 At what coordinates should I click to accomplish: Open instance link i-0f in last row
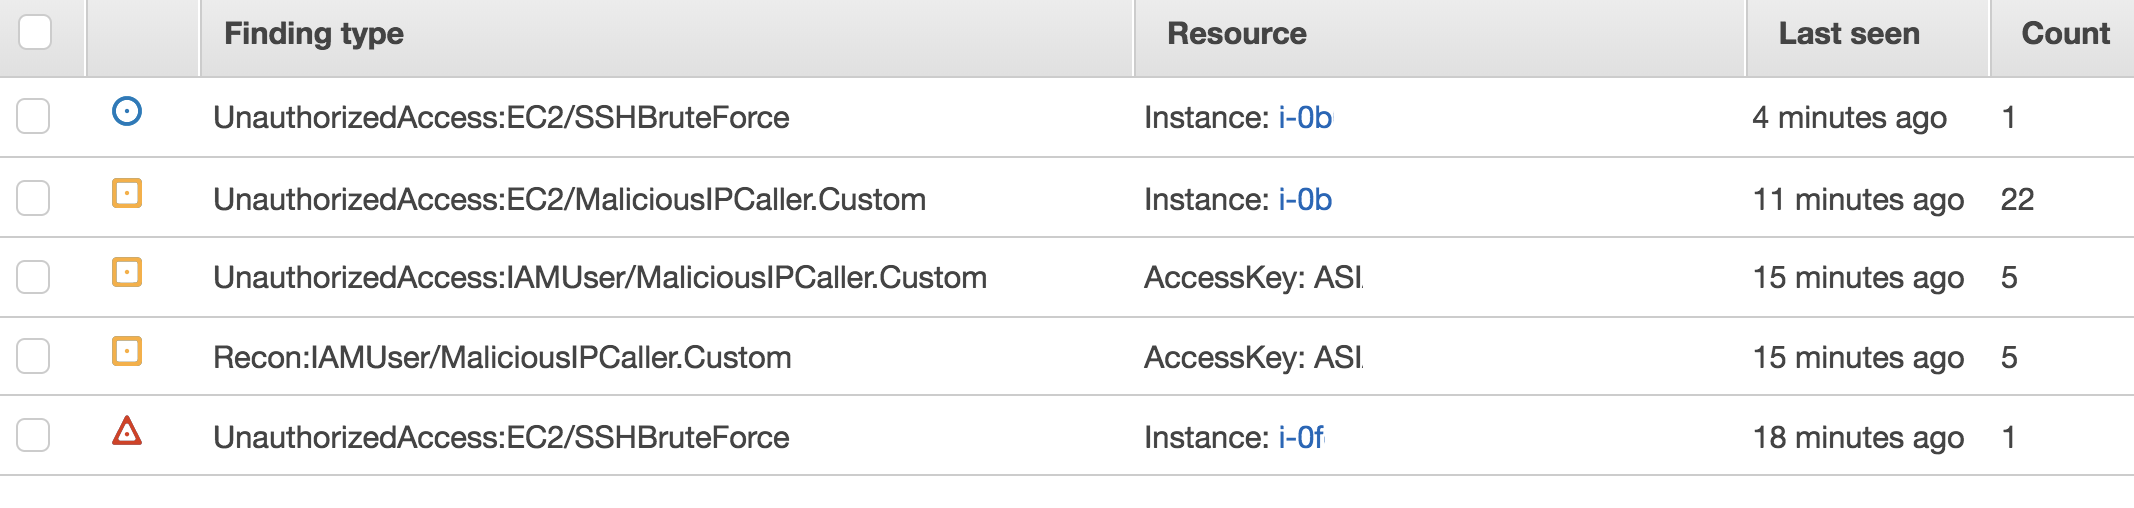1301,438
